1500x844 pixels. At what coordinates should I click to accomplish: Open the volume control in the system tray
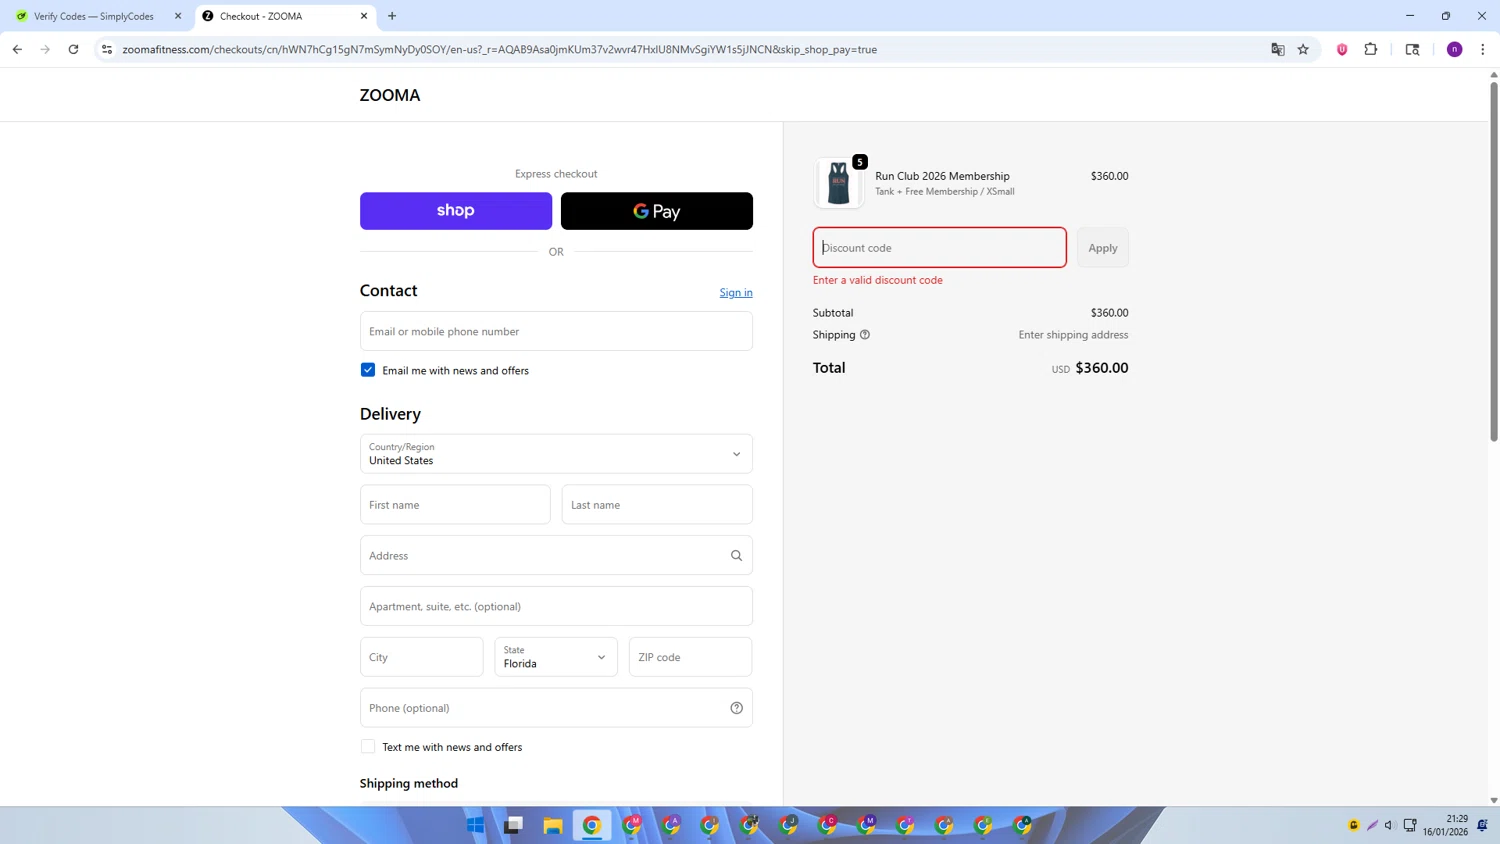point(1389,825)
